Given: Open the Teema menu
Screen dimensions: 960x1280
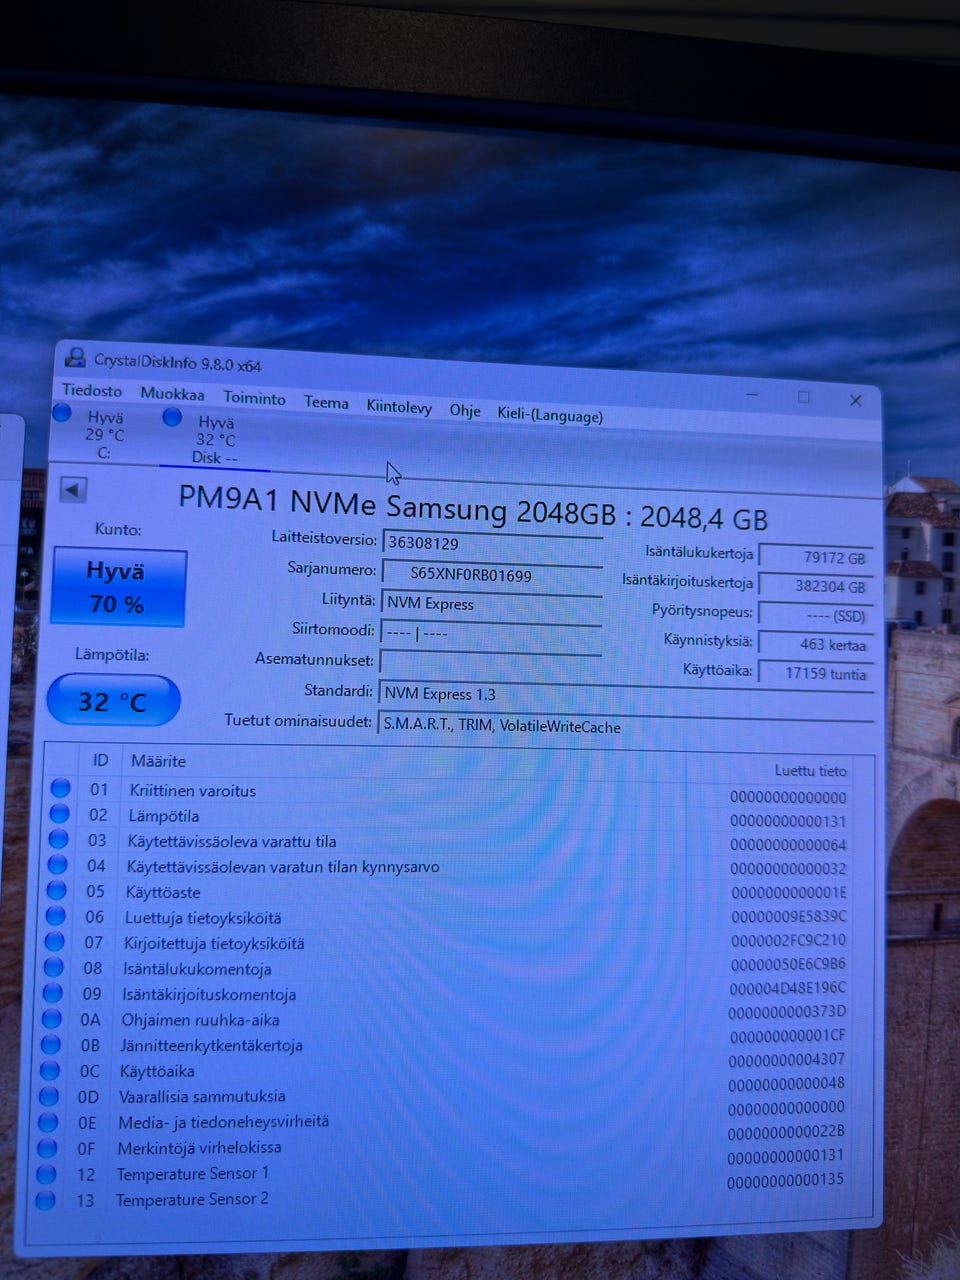Looking at the screenshot, I should pos(326,402).
